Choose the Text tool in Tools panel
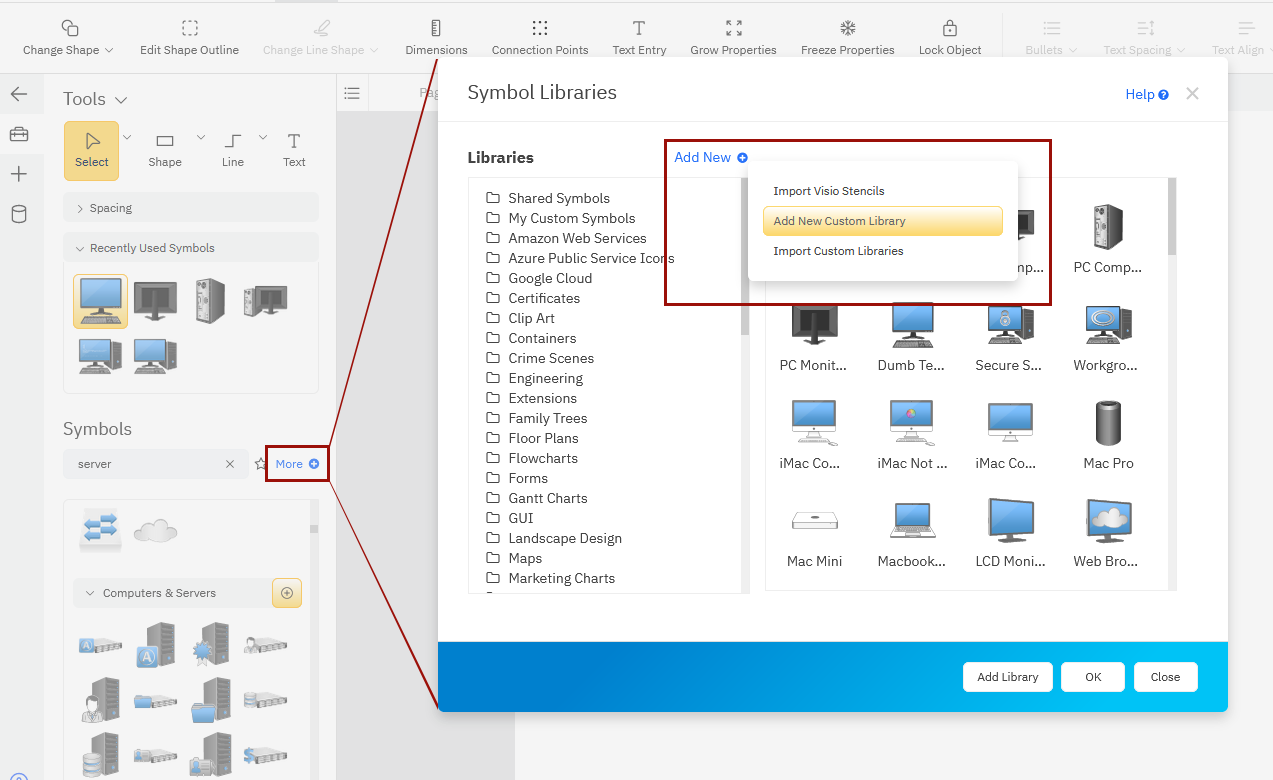This screenshot has width=1273, height=780. click(x=294, y=149)
